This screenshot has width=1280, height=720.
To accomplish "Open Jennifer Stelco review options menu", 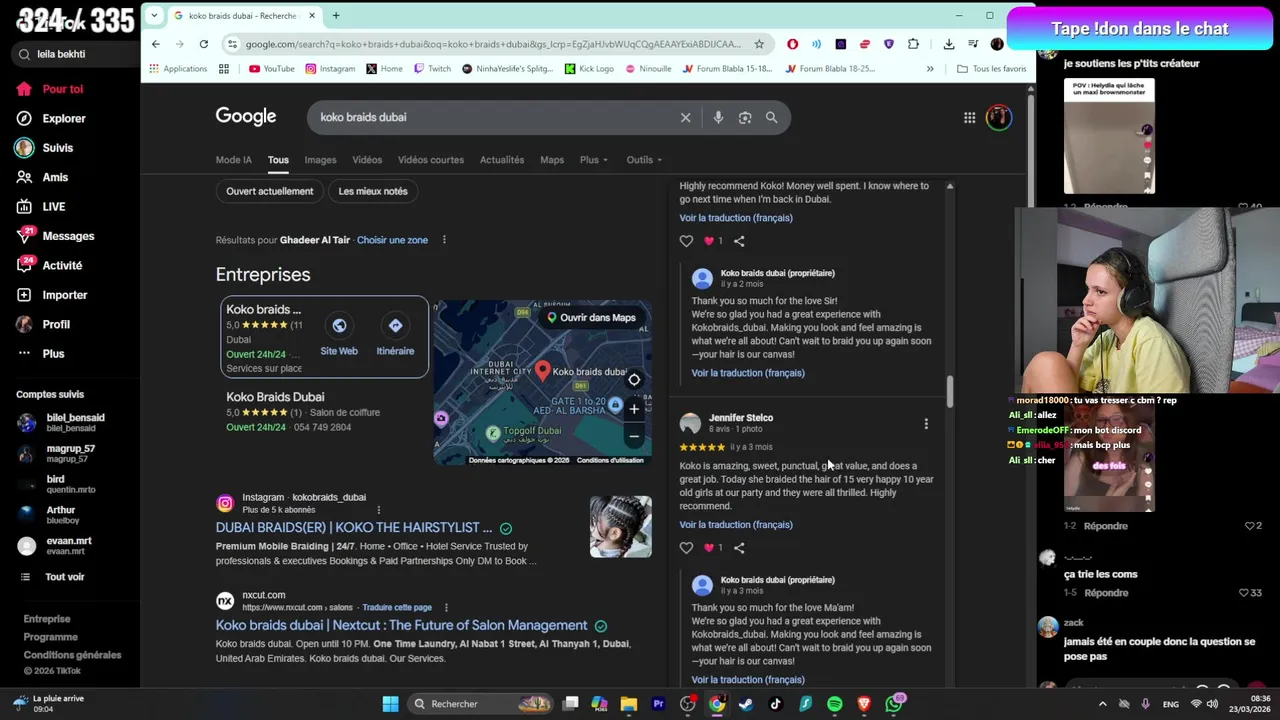I will click(x=926, y=424).
